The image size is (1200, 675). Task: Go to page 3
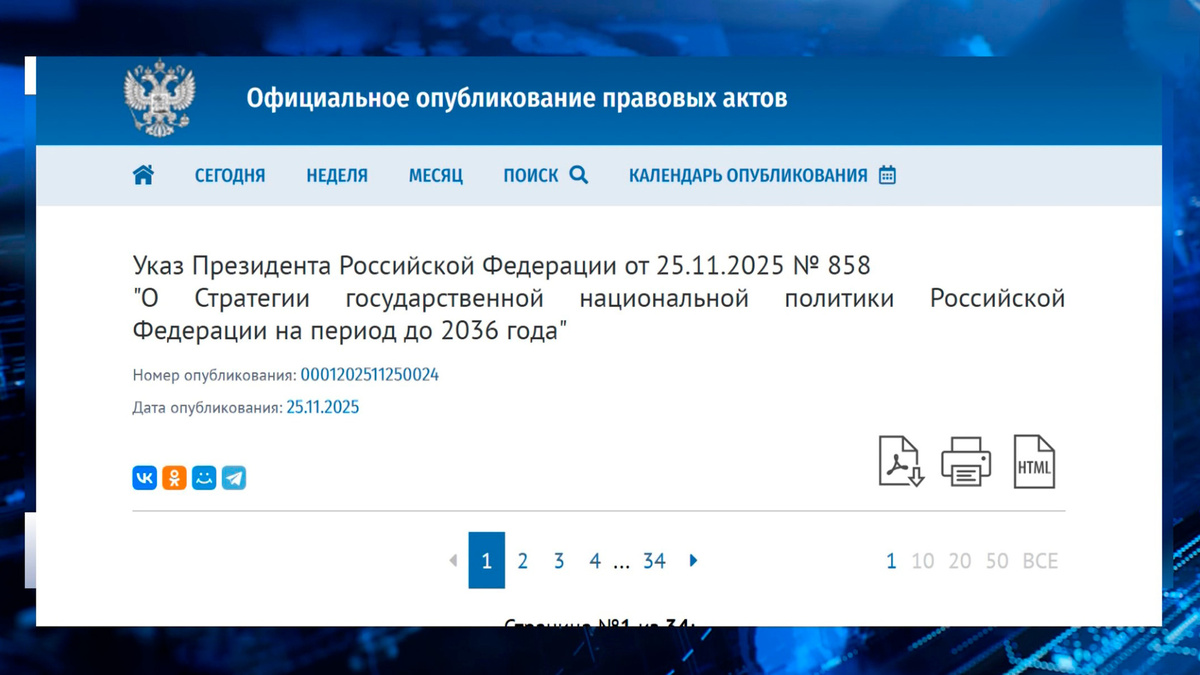559,561
